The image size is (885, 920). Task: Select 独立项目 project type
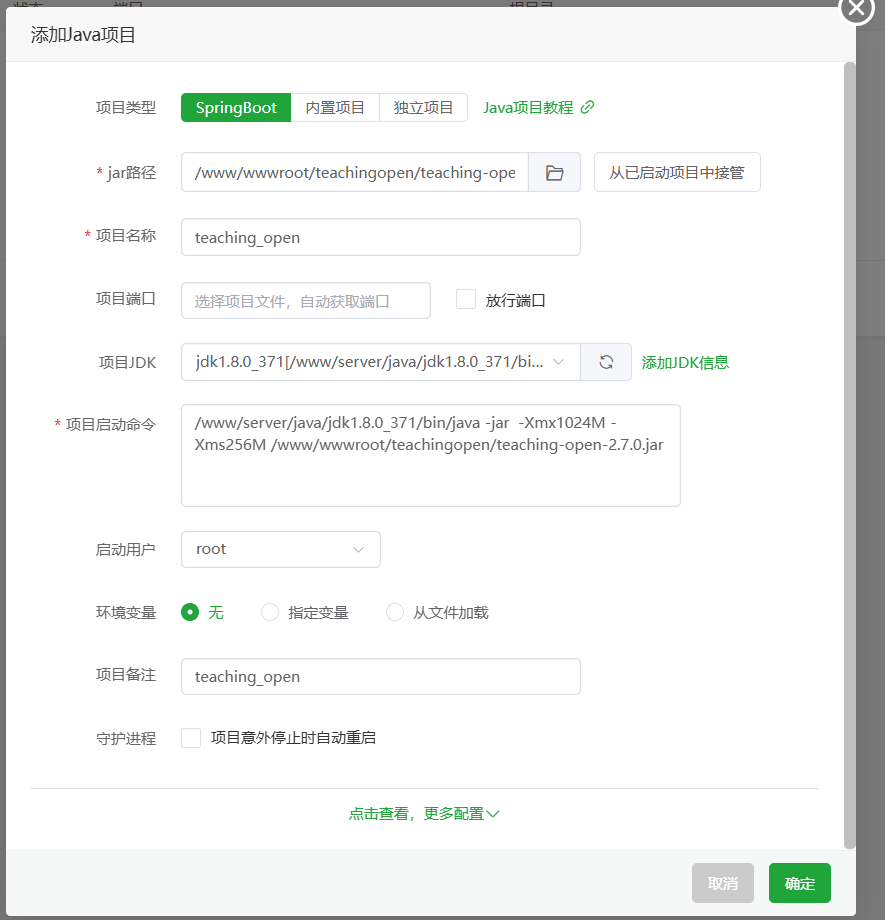[x=423, y=108]
